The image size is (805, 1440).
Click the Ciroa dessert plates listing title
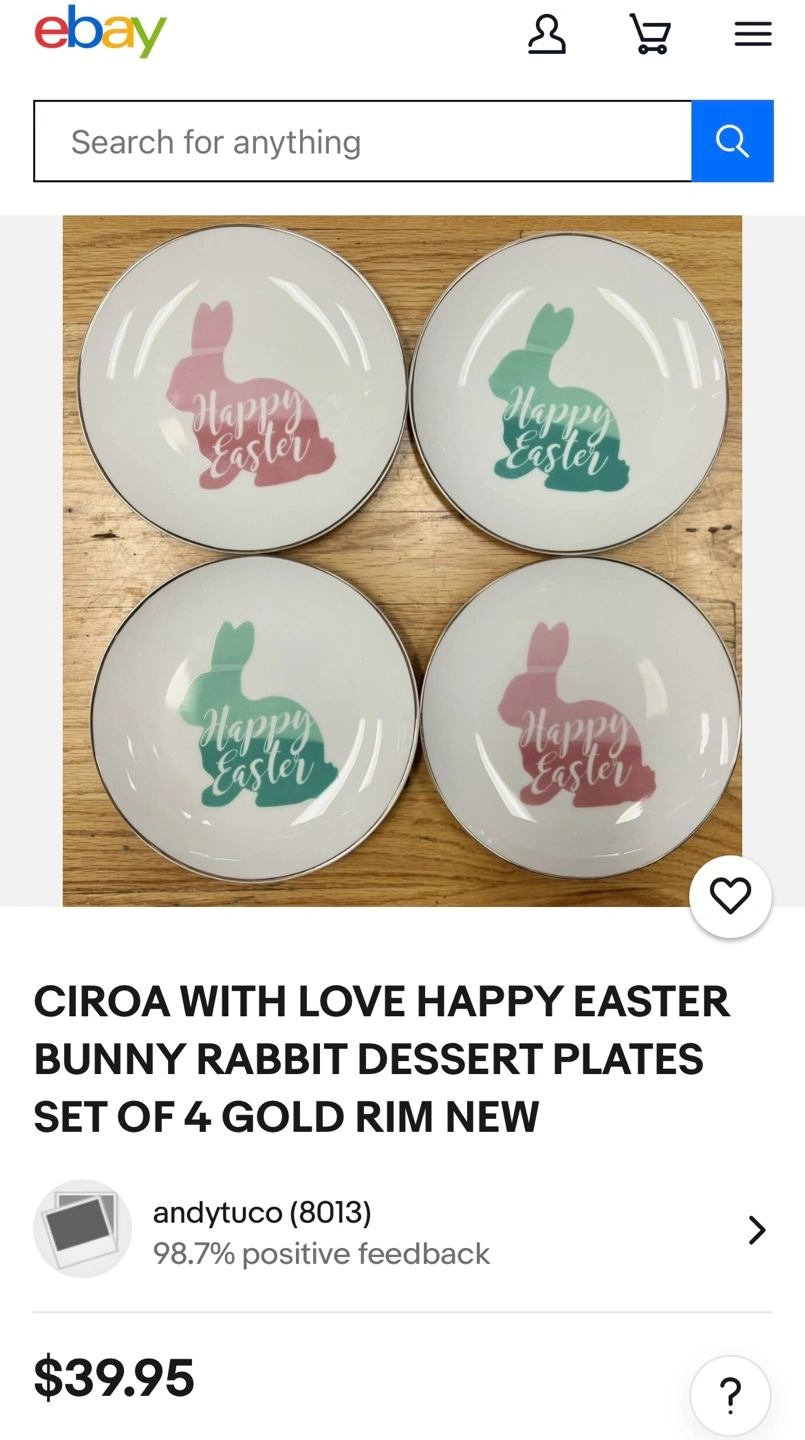[382, 1059]
